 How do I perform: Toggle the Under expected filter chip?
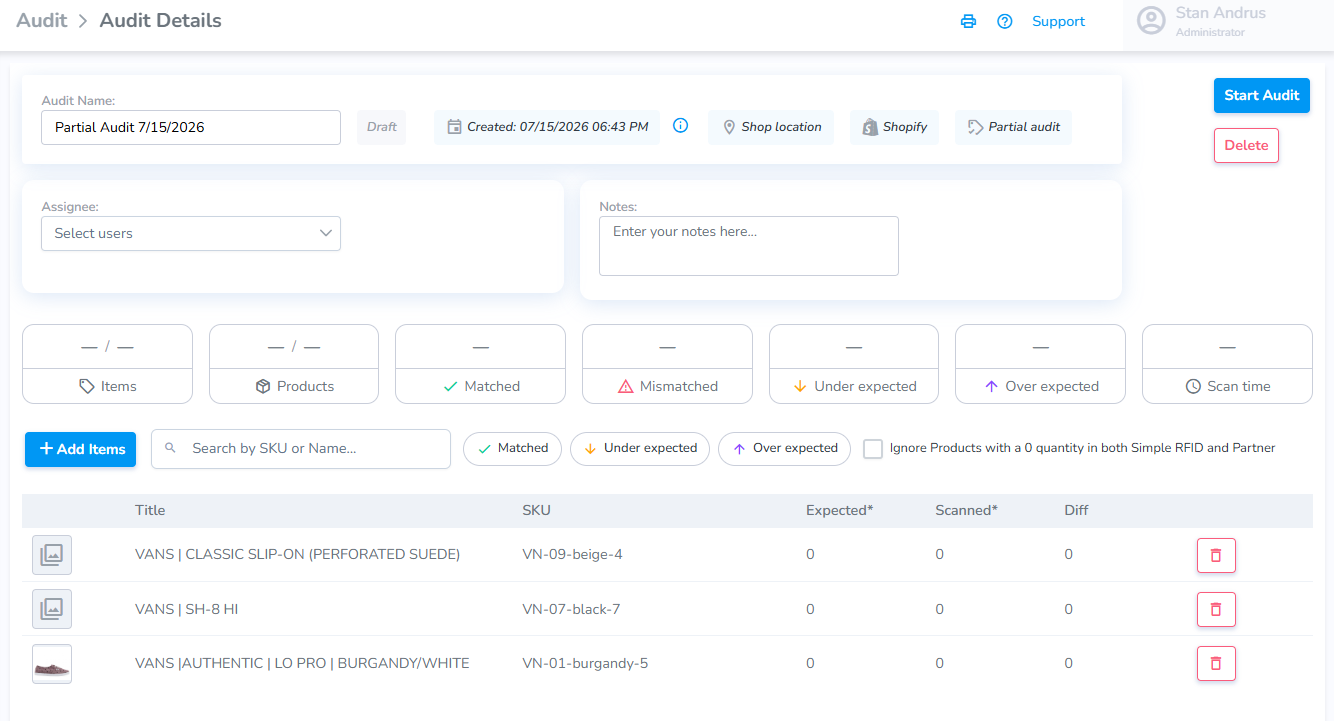click(640, 448)
